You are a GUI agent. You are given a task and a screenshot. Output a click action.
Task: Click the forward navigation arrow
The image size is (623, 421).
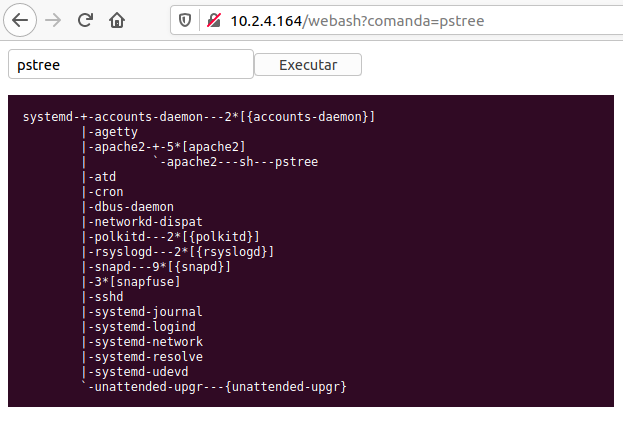53,20
